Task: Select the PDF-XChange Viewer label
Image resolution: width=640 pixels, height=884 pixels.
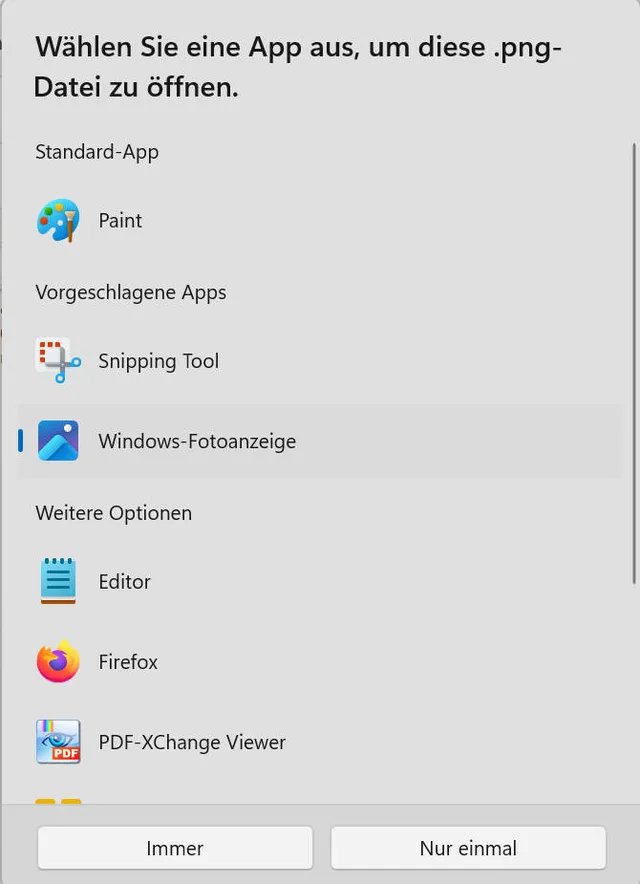Action: [x=192, y=742]
